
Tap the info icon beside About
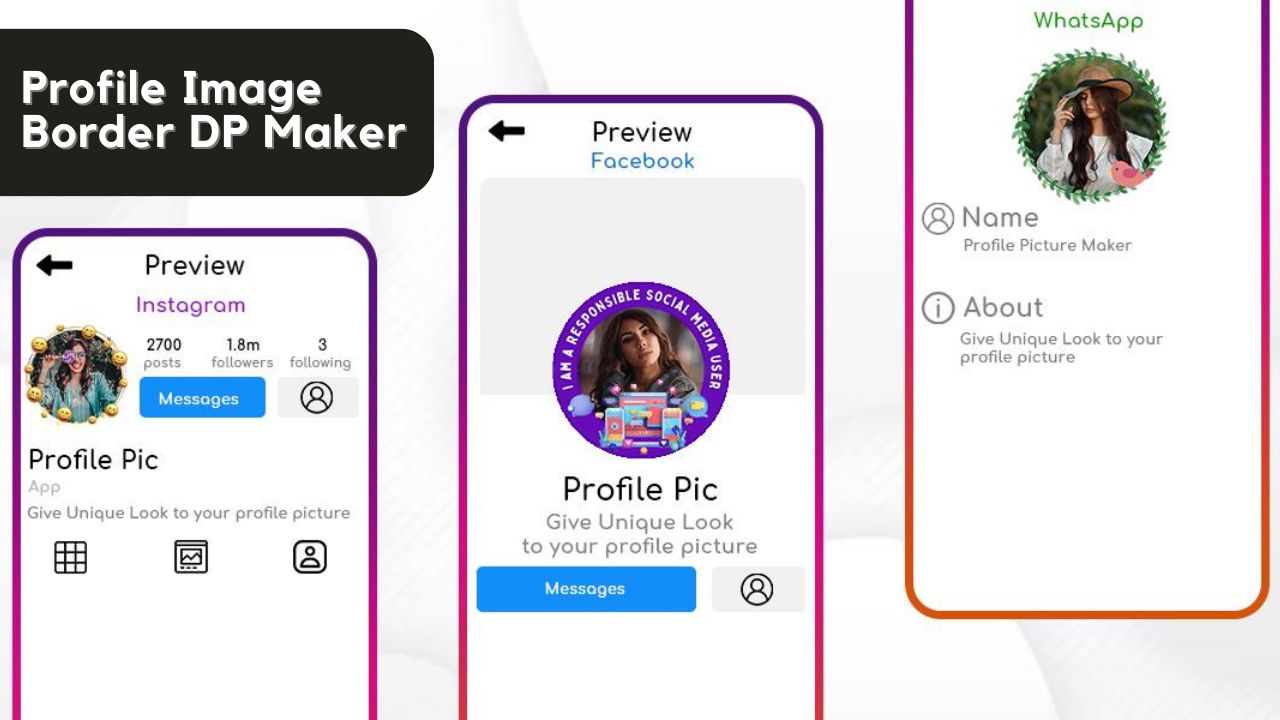tap(938, 308)
